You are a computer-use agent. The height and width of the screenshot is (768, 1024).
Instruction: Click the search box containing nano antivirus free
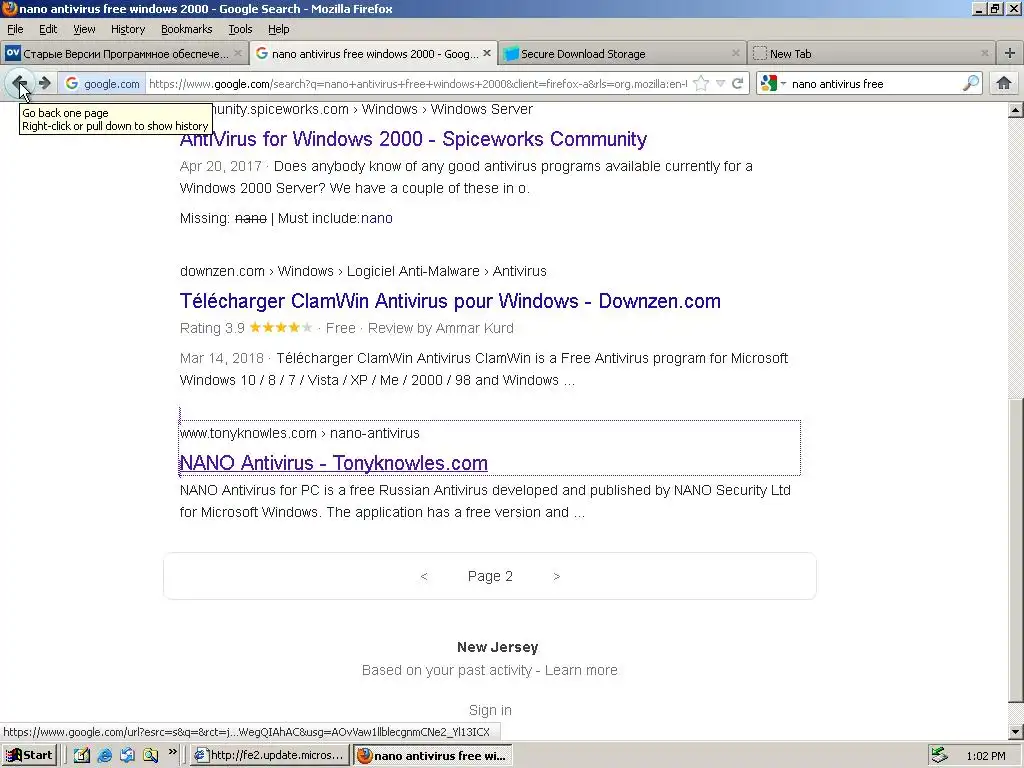coord(875,84)
